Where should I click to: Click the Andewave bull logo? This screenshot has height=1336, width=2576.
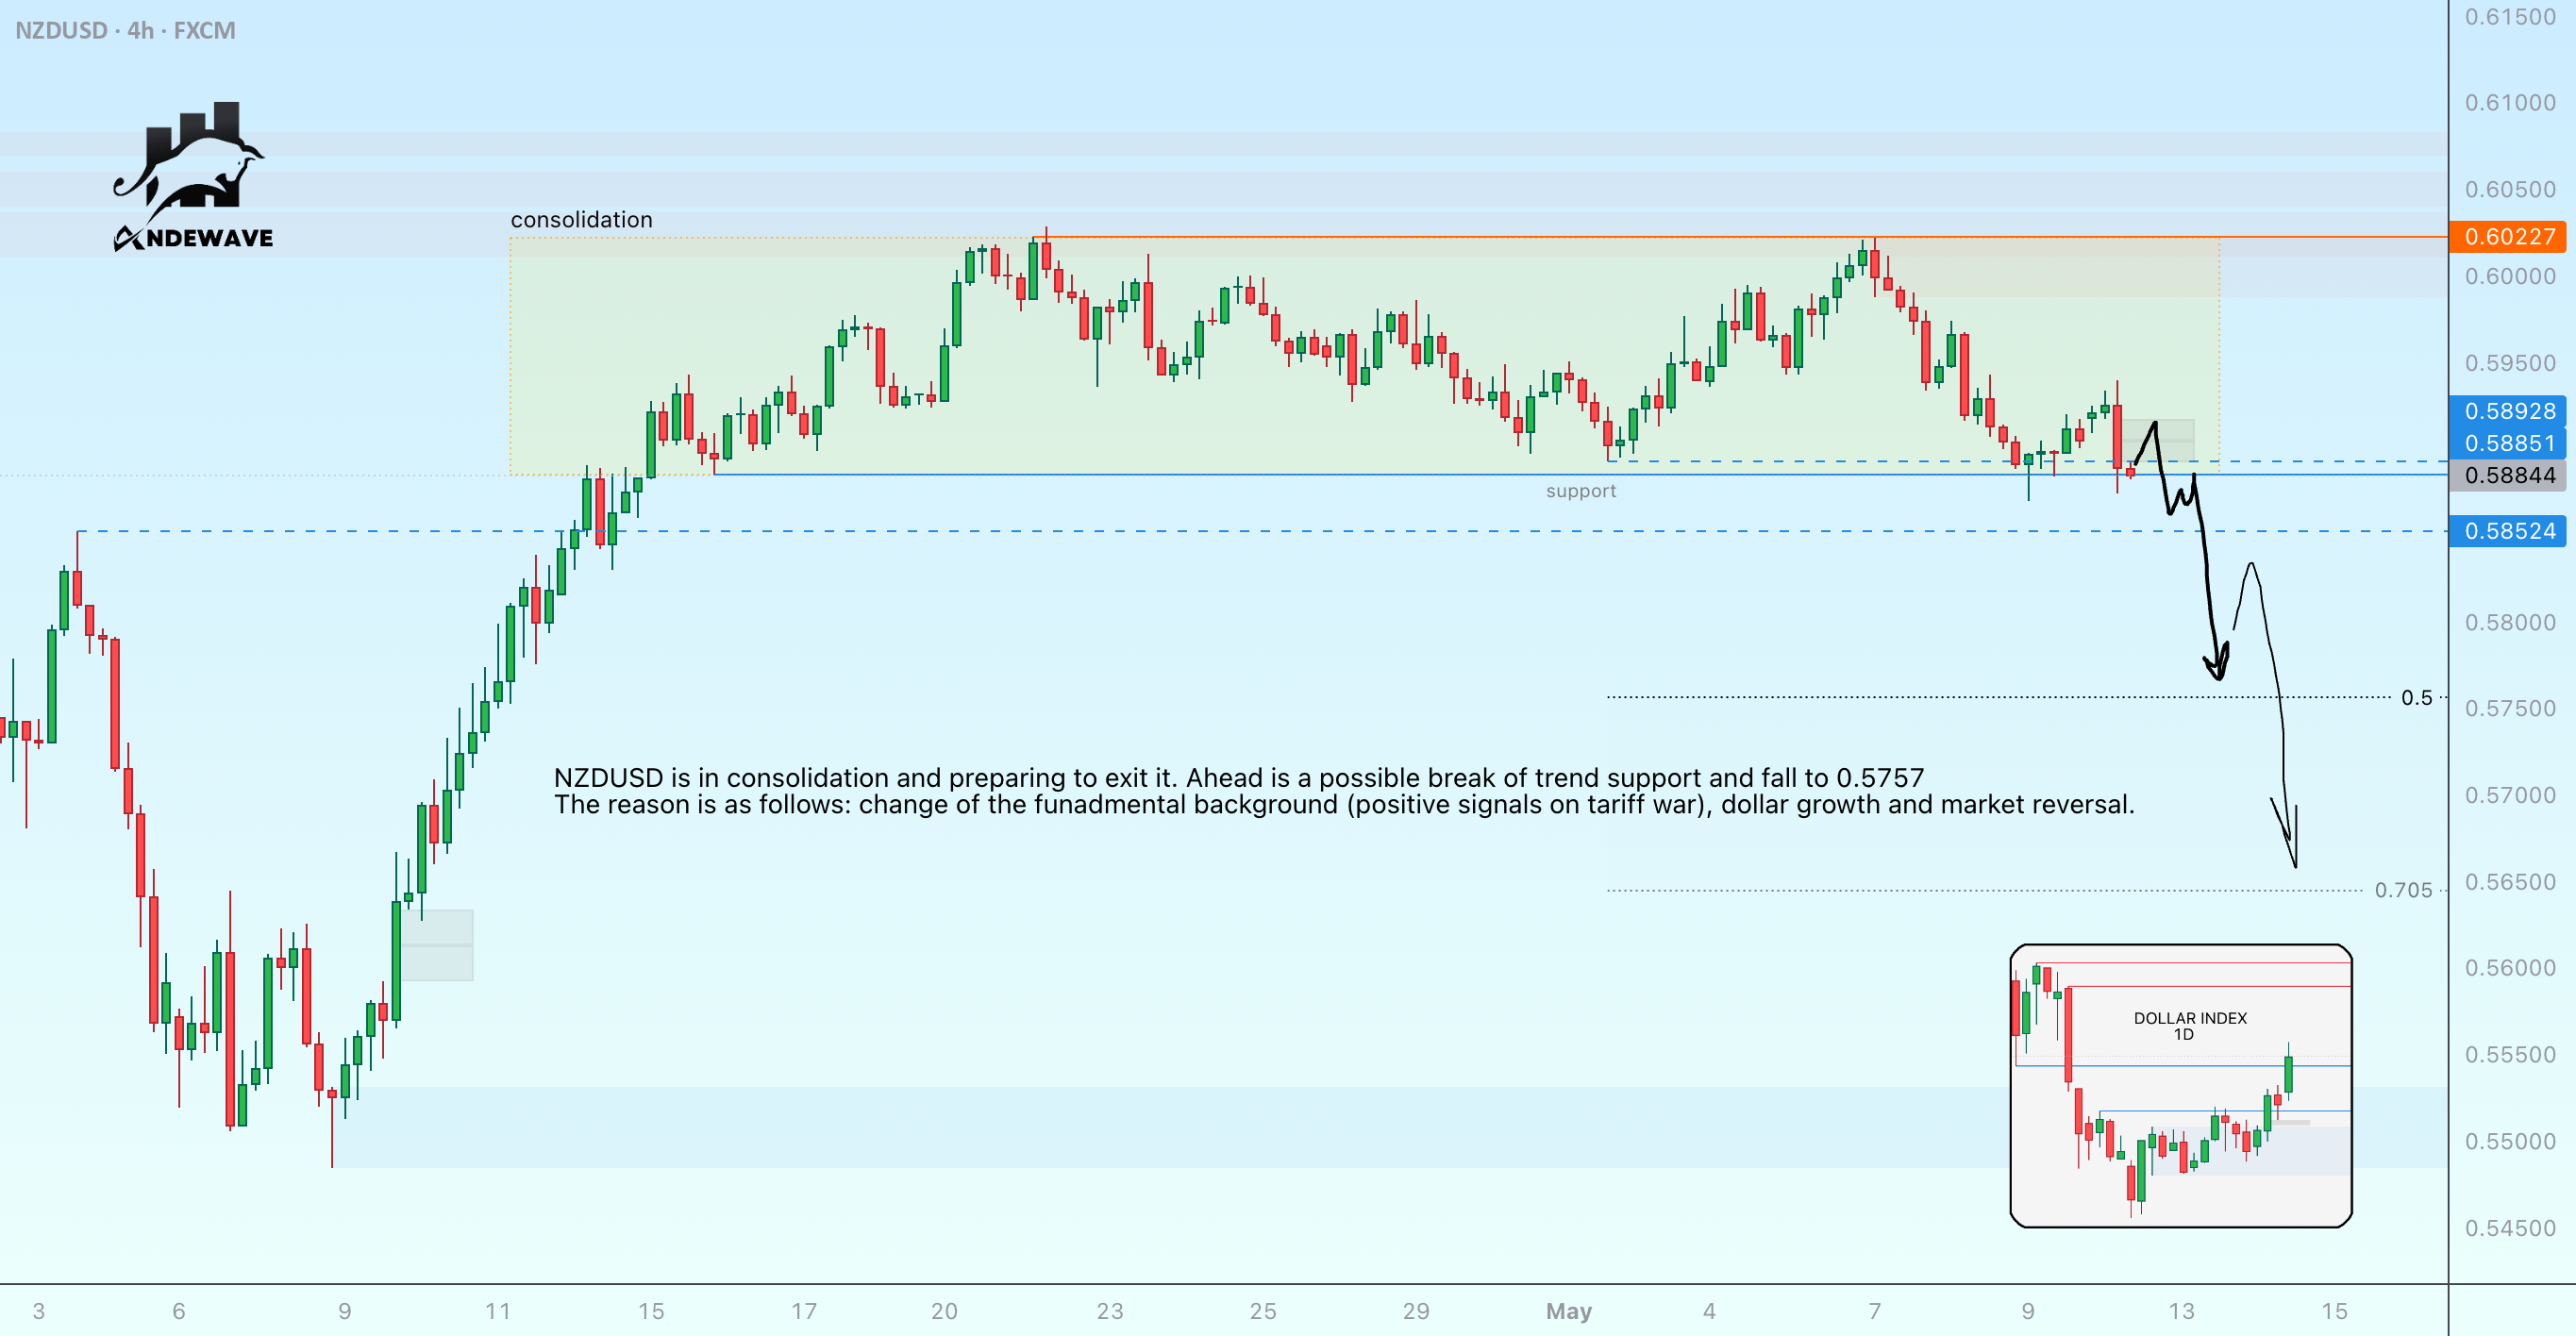[192, 176]
